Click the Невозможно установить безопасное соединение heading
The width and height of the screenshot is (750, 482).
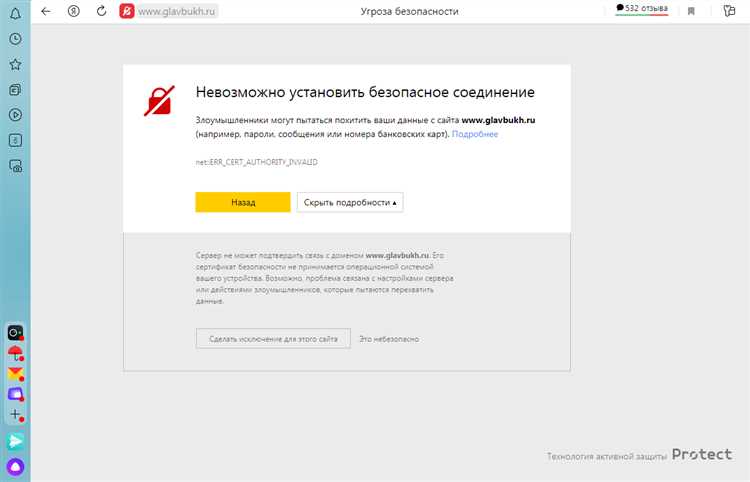(365, 92)
